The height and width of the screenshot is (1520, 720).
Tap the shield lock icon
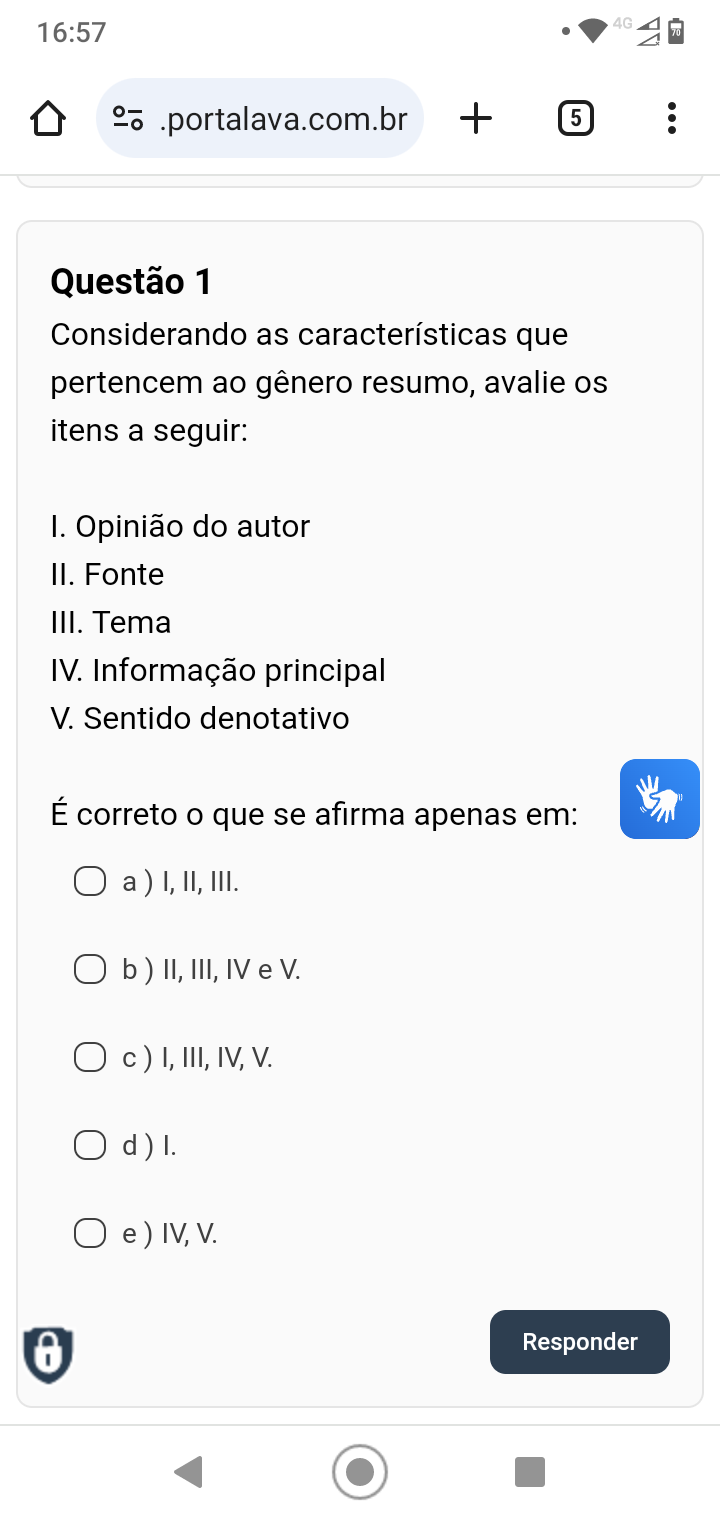coord(48,1354)
